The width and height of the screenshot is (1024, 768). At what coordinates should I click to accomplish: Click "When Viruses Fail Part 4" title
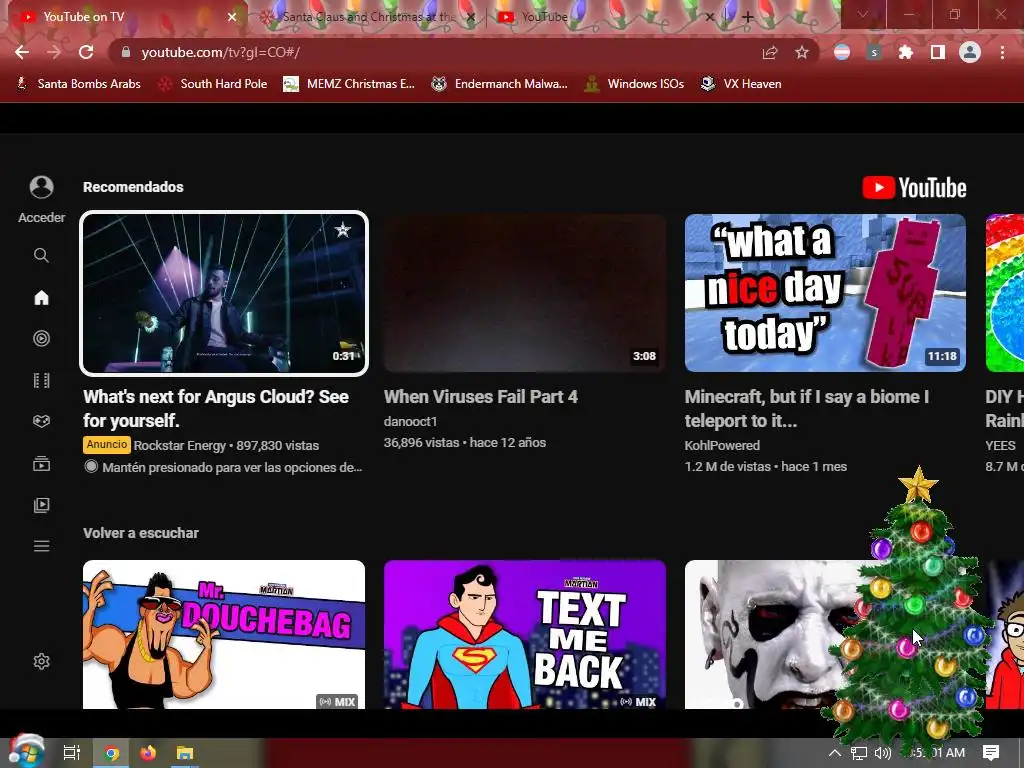pos(481,397)
